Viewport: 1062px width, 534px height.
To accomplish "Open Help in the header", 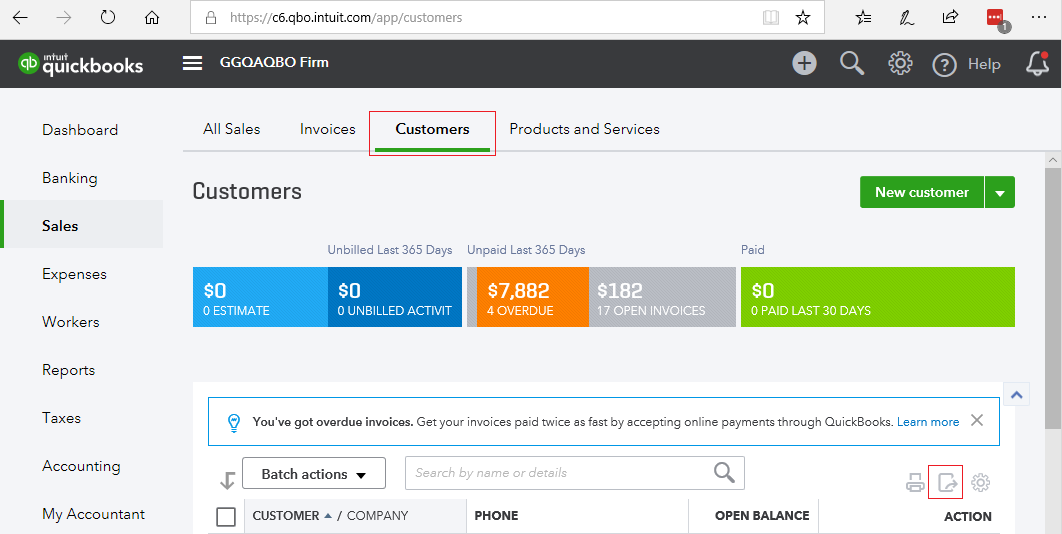I will click(967, 64).
